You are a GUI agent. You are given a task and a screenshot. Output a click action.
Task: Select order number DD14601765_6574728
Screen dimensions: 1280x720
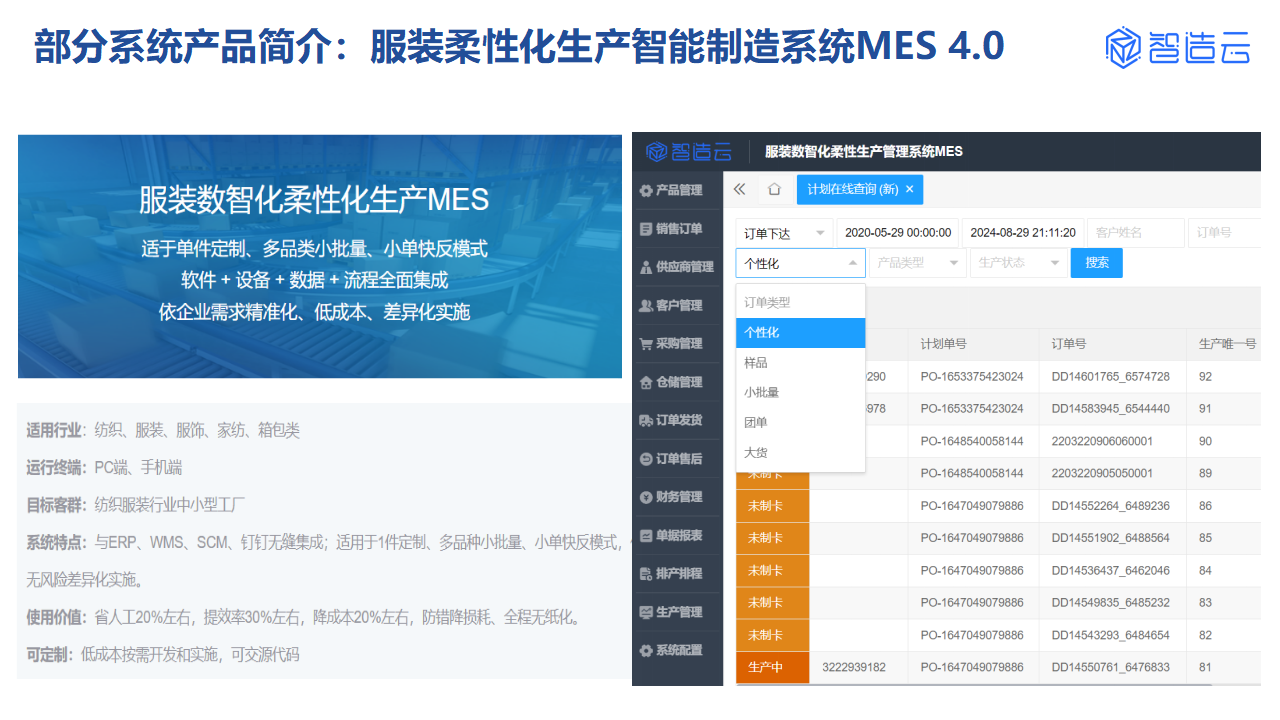(1110, 377)
